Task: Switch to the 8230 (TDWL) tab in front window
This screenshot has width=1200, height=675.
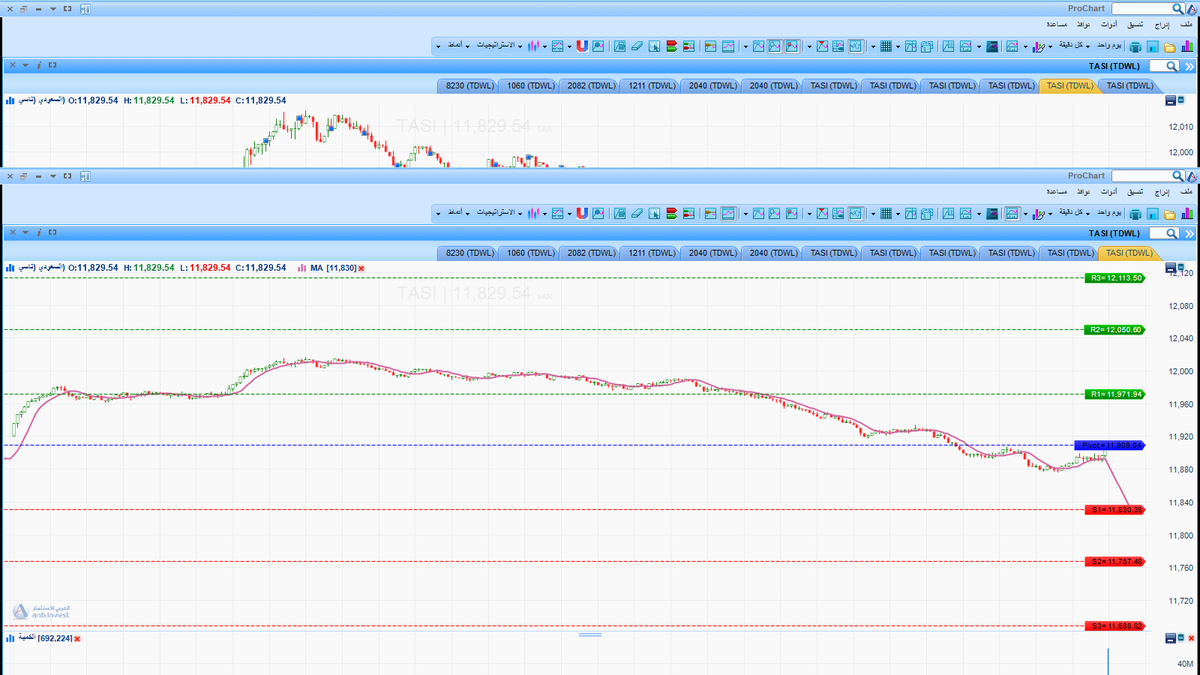Action: (467, 253)
